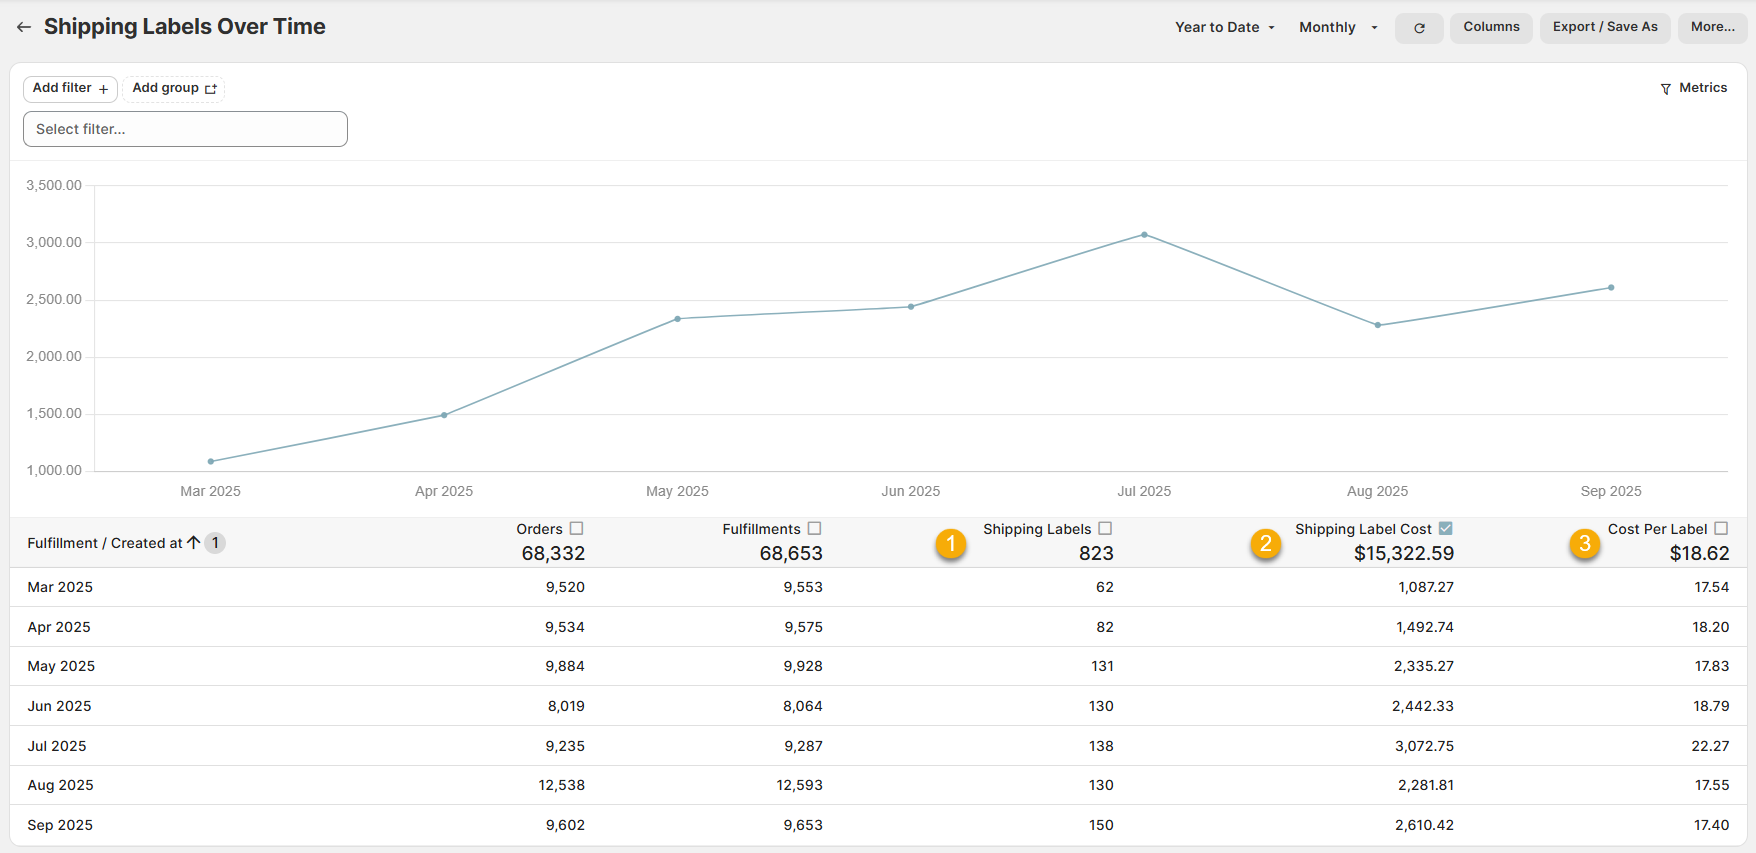Toggle the Fulfillments chart checkbox

(814, 528)
